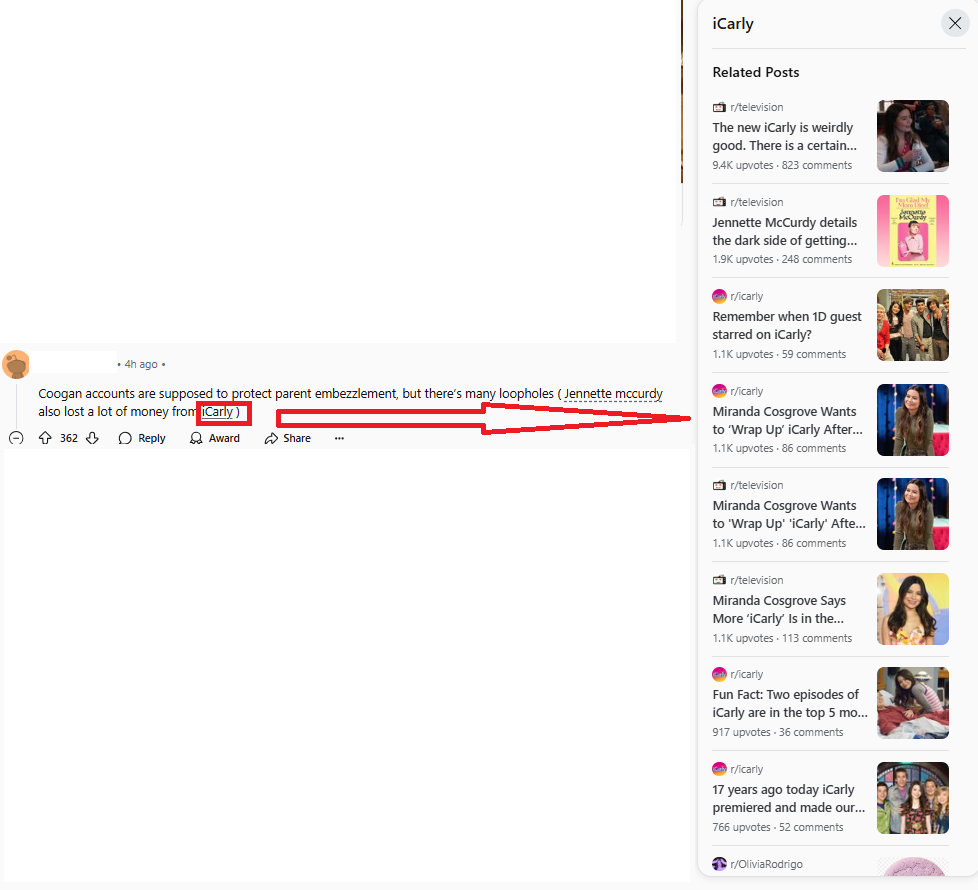Screen dimensions: 978x890
Task: Click thumbnail of r/television Miranda Wrap Up post
Action: click(x=913, y=514)
